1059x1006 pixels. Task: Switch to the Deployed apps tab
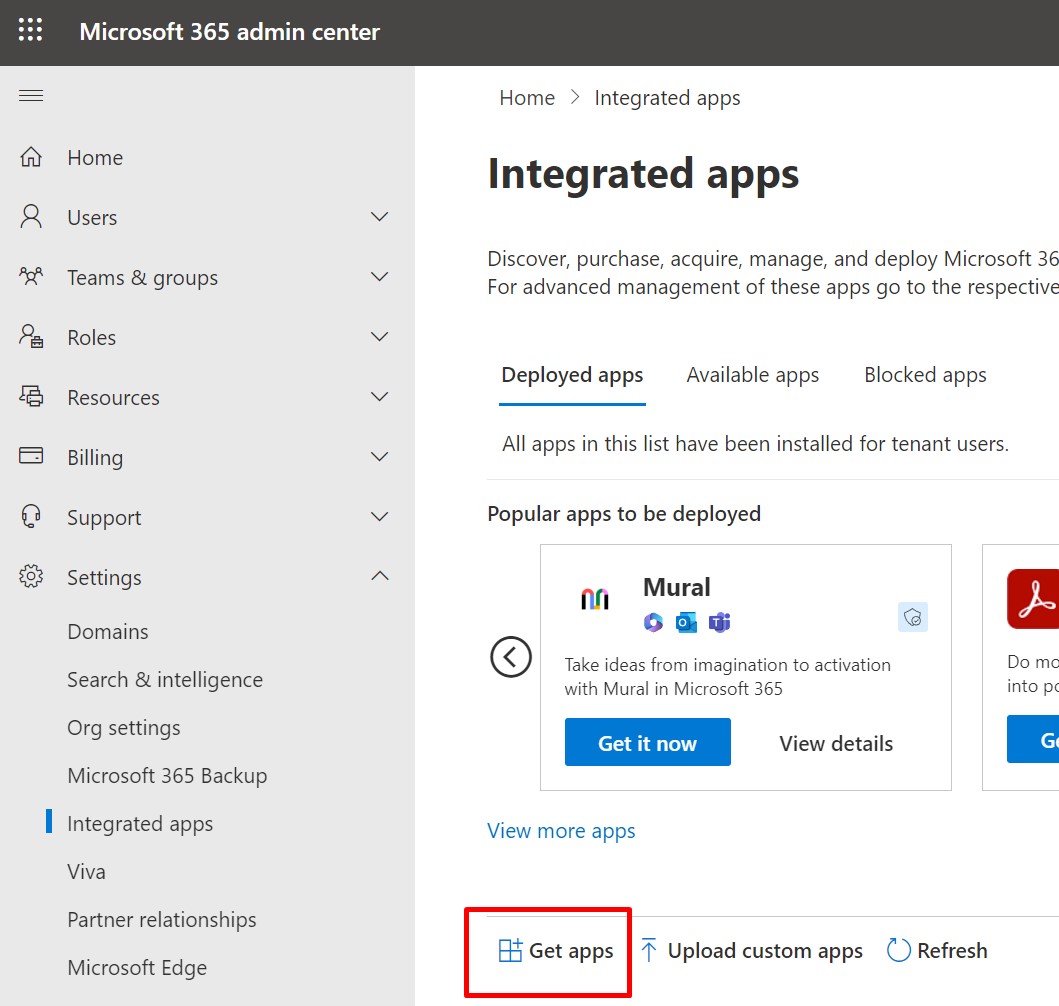572,375
